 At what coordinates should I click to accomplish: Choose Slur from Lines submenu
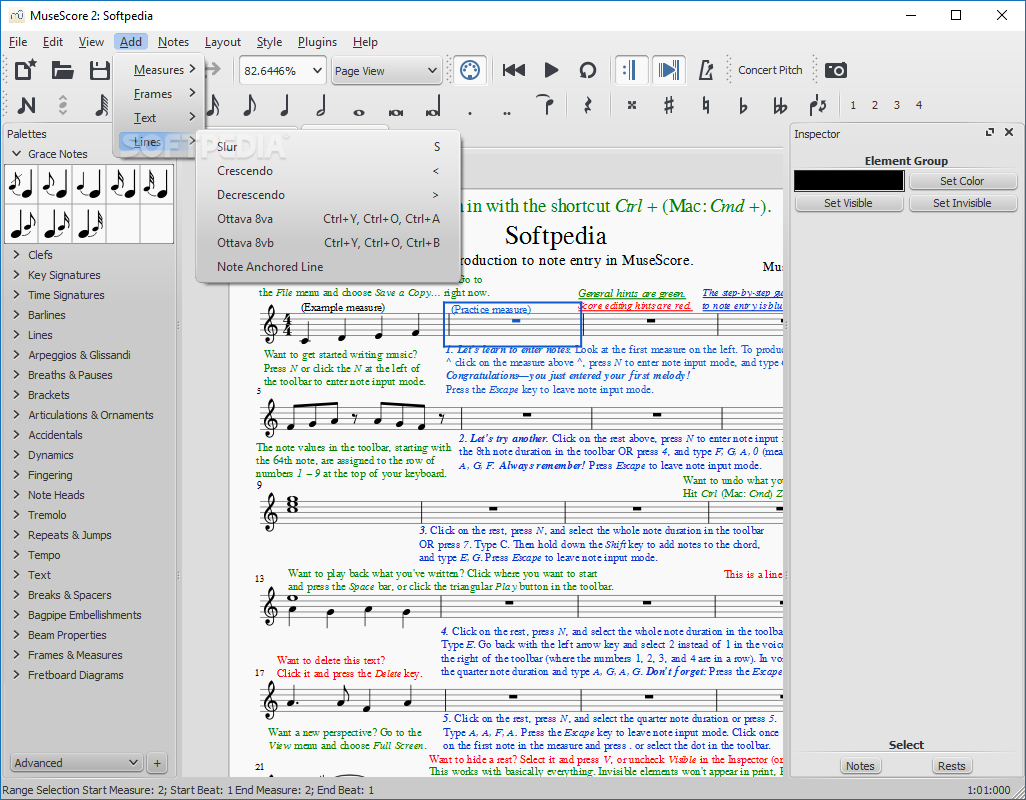click(x=328, y=147)
